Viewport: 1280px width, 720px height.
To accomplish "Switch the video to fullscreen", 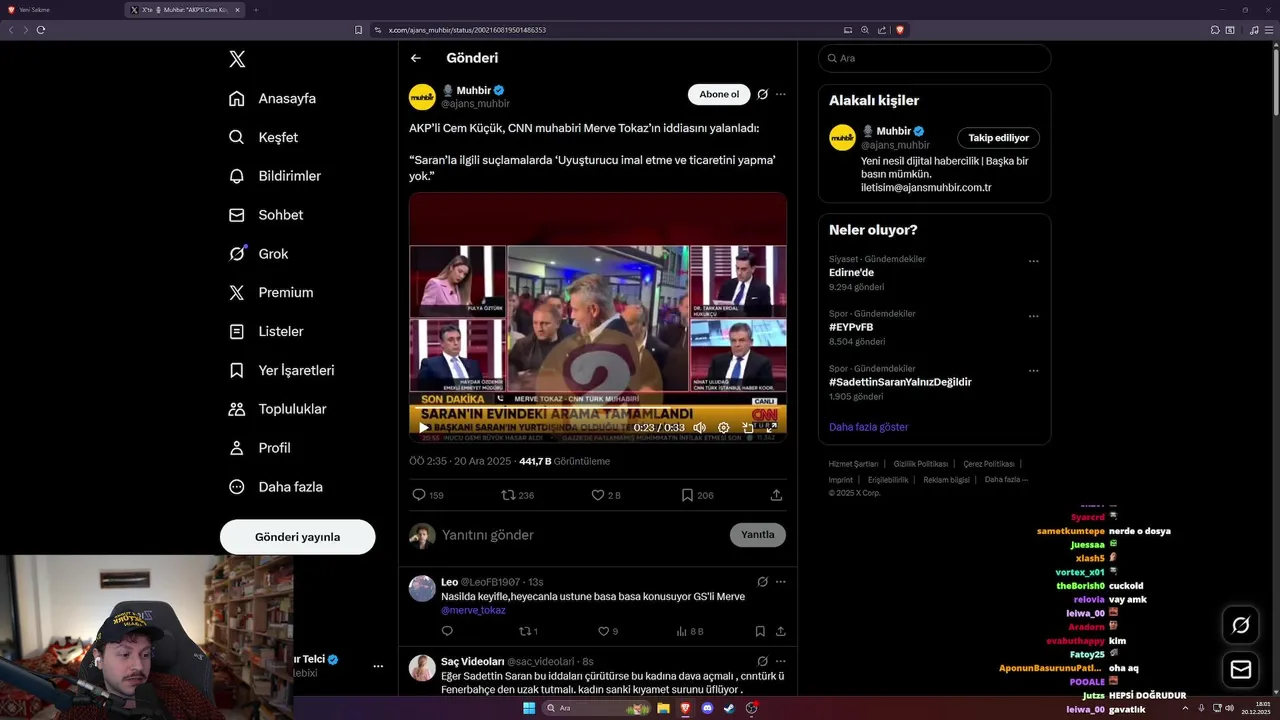I will pos(771,428).
